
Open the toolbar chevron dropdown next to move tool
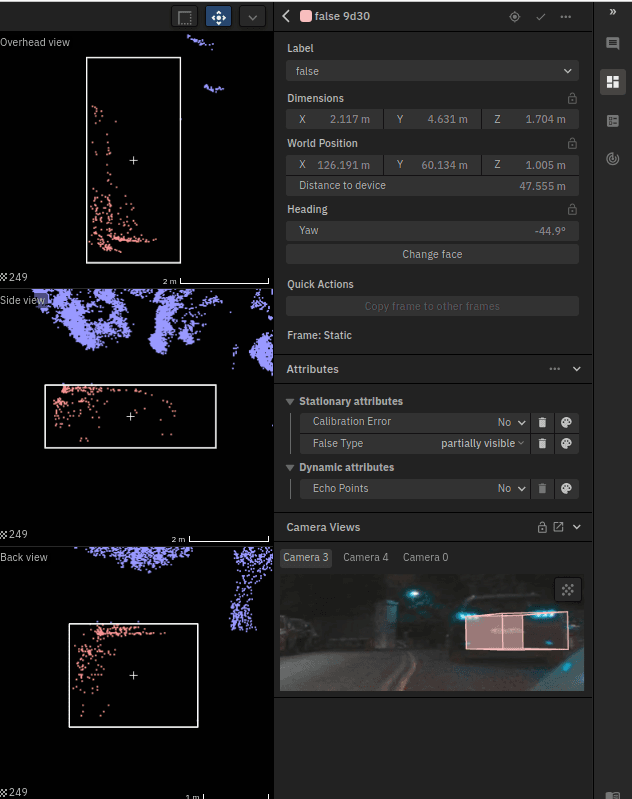[252, 17]
